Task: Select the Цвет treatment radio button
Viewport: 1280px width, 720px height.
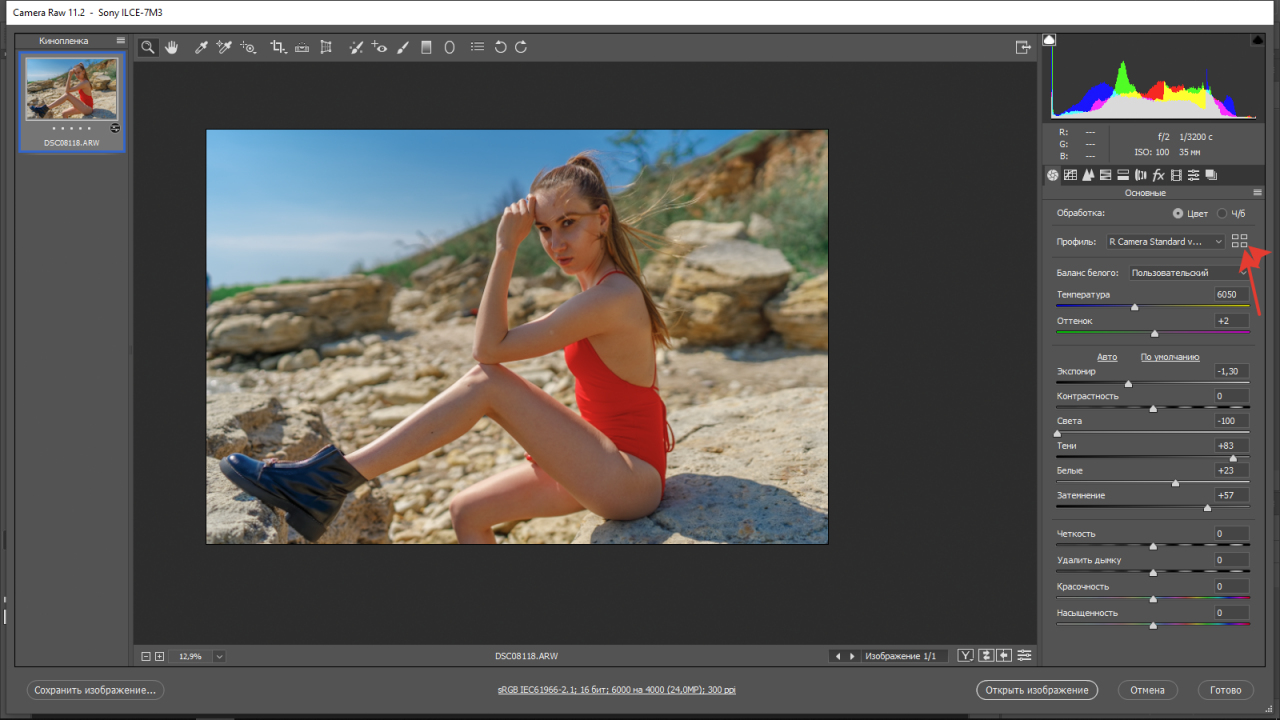Action: (1178, 213)
